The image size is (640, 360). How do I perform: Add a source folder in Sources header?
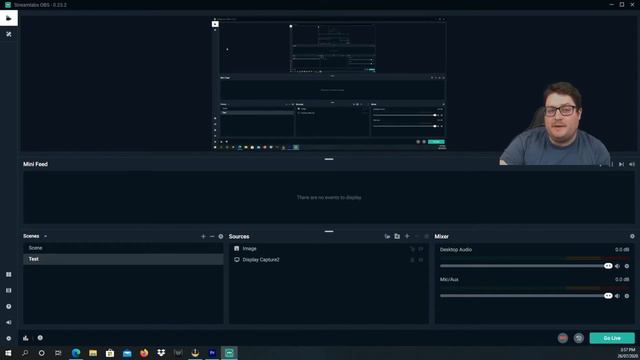pyautogui.click(x=397, y=236)
